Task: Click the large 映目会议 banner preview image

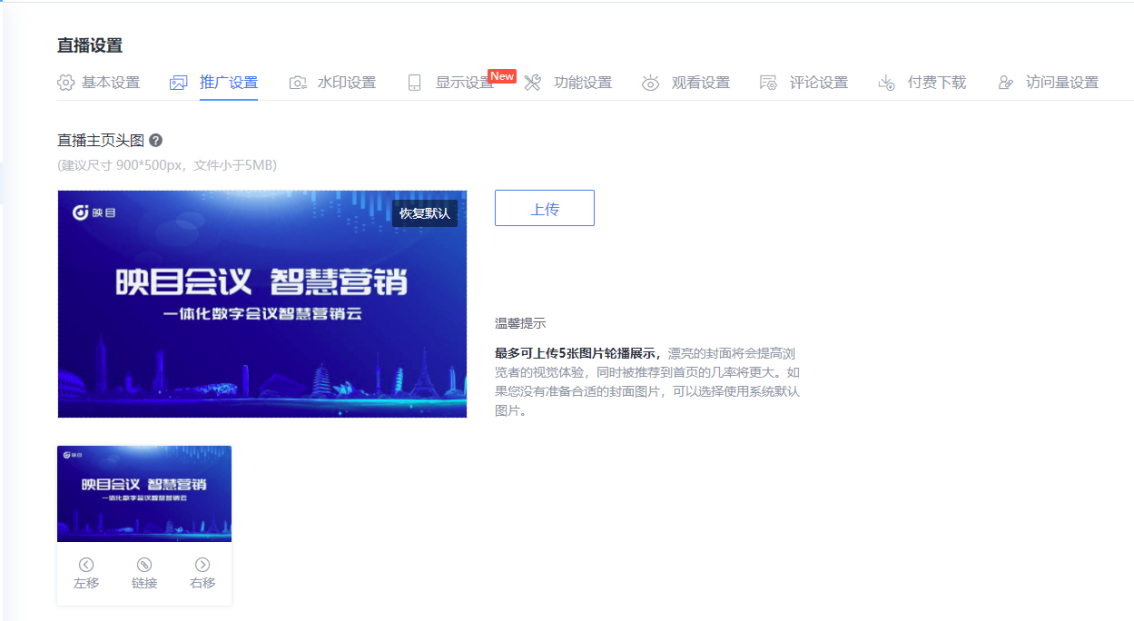Action: pos(262,304)
